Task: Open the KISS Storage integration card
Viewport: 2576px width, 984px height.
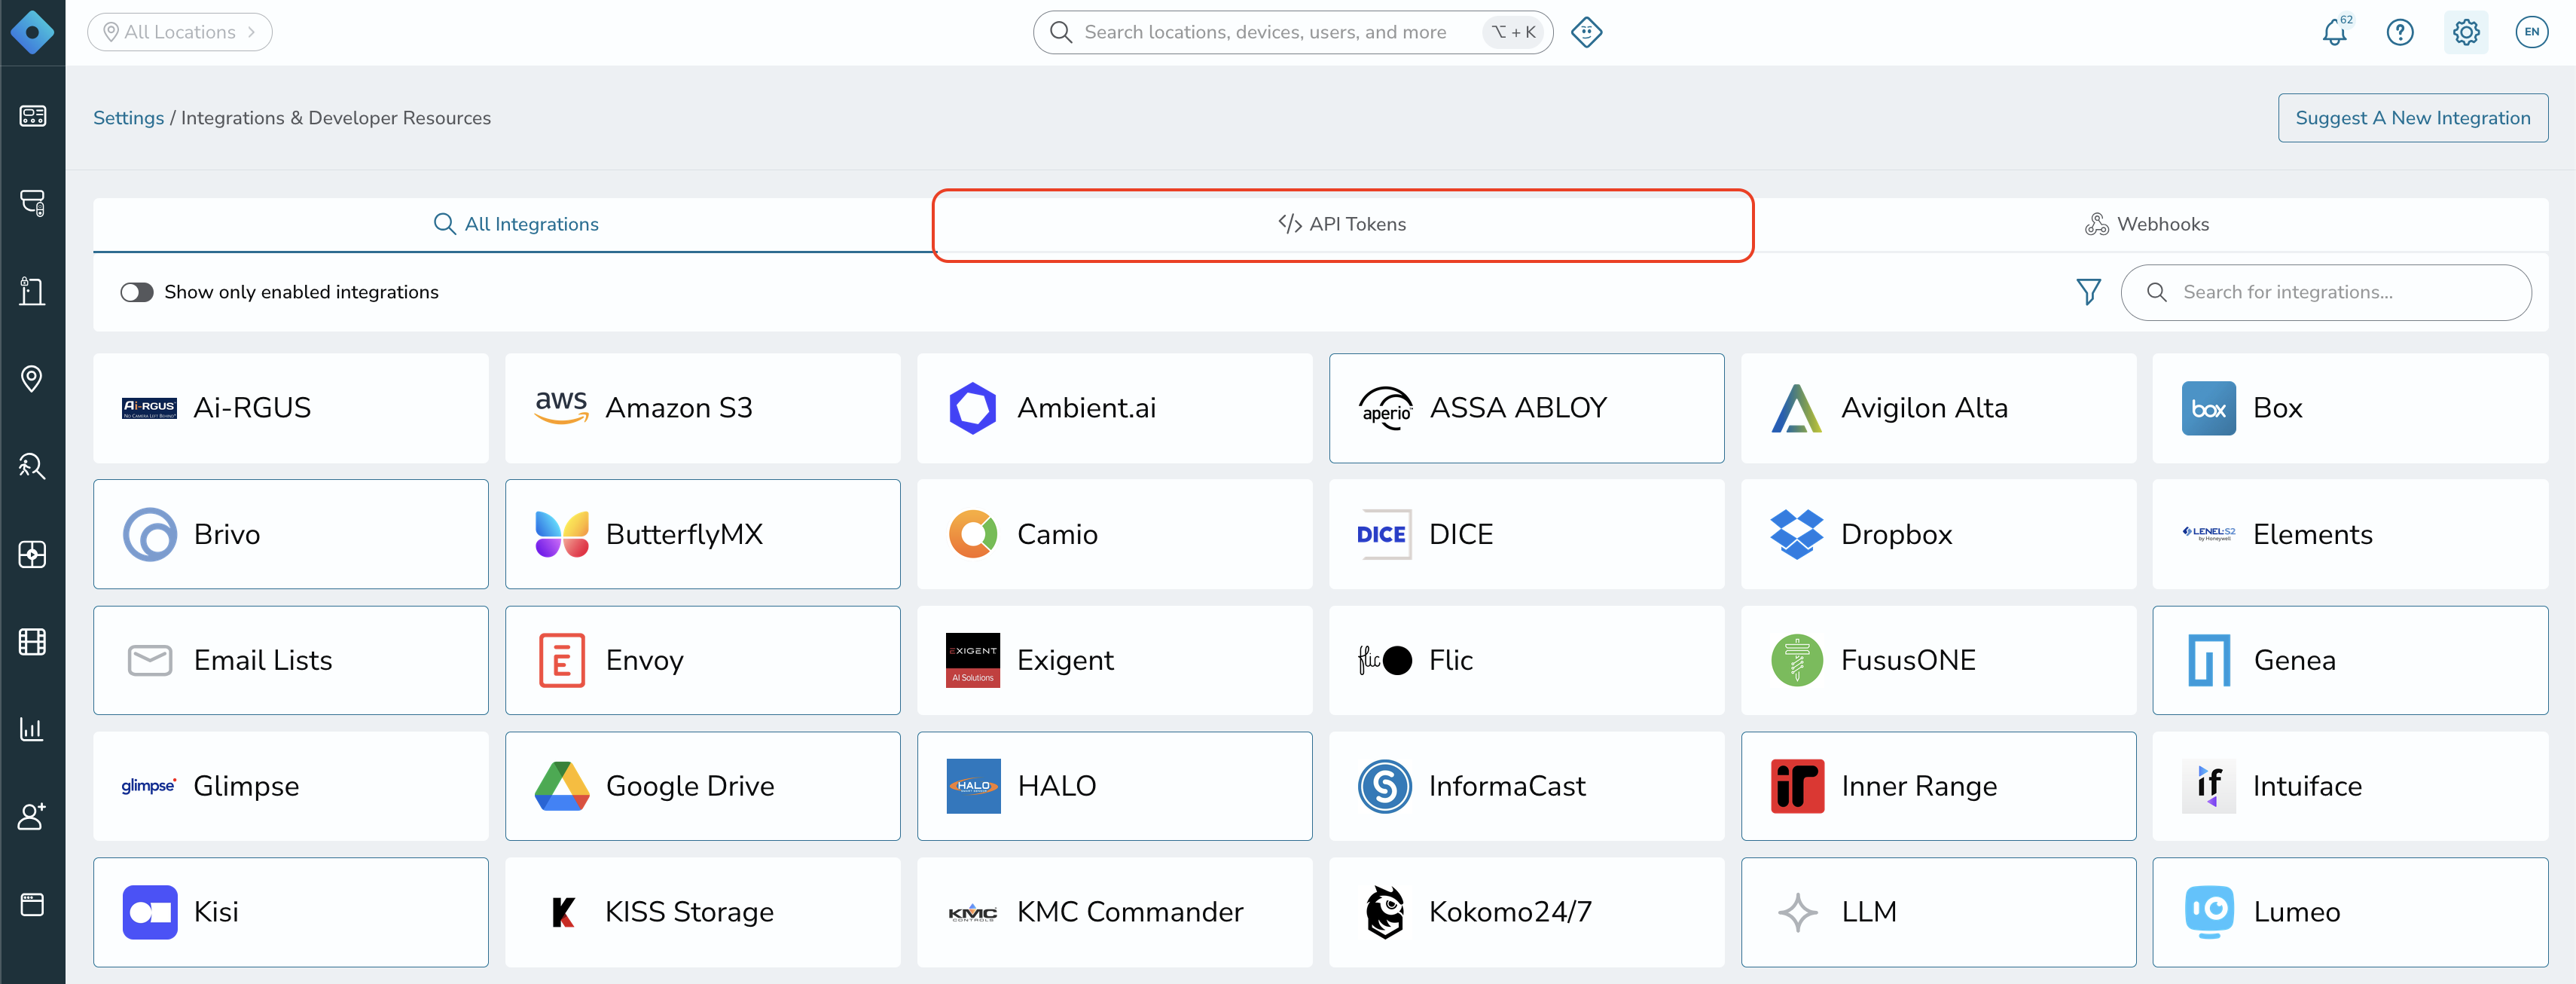Action: click(703, 912)
